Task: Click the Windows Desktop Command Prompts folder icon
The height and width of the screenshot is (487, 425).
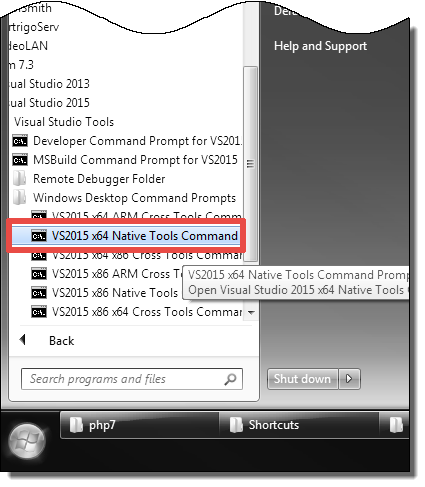Action: pos(20,198)
